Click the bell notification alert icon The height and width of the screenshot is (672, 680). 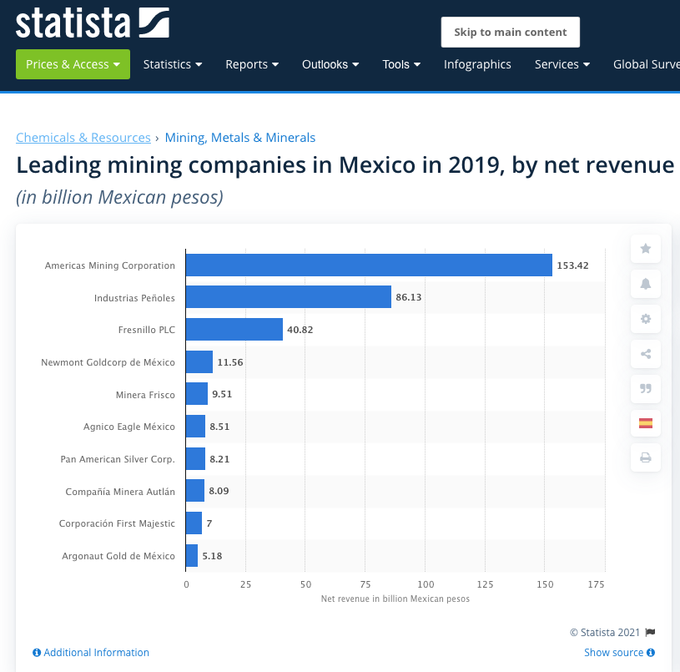[645, 284]
